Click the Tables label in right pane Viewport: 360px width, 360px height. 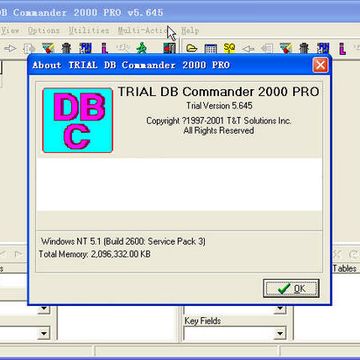tap(345, 268)
